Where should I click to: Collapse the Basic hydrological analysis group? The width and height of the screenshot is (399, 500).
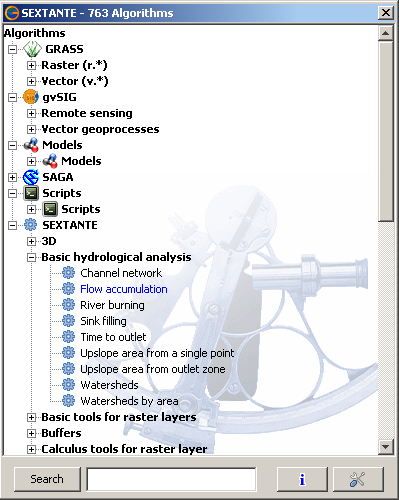point(31,257)
